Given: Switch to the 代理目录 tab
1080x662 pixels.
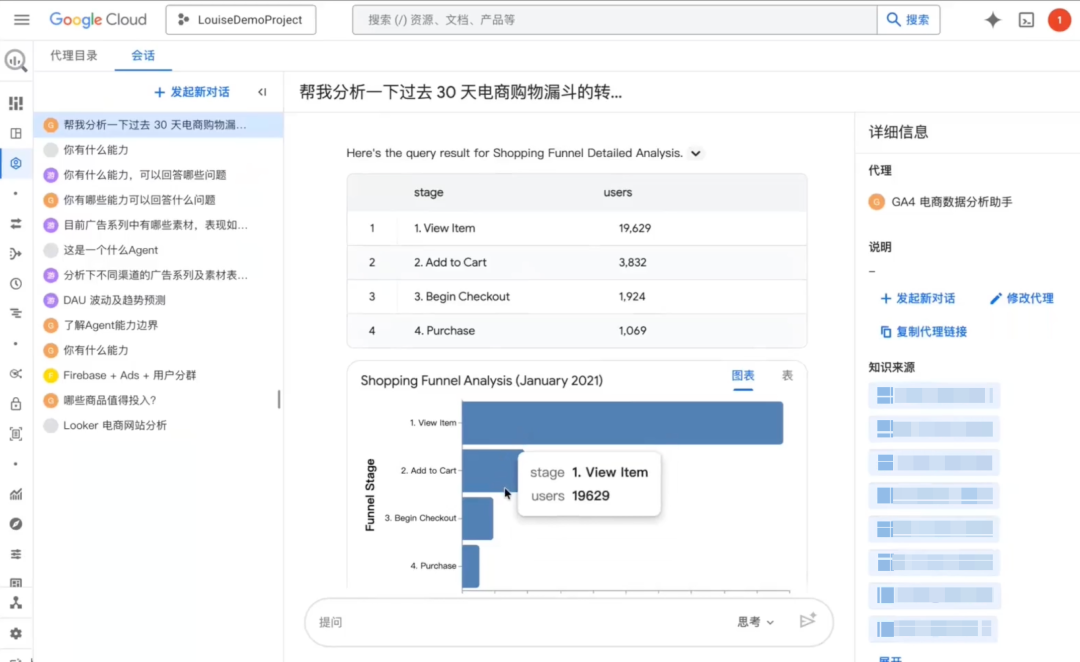Looking at the screenshot, I should coord(74,56).
